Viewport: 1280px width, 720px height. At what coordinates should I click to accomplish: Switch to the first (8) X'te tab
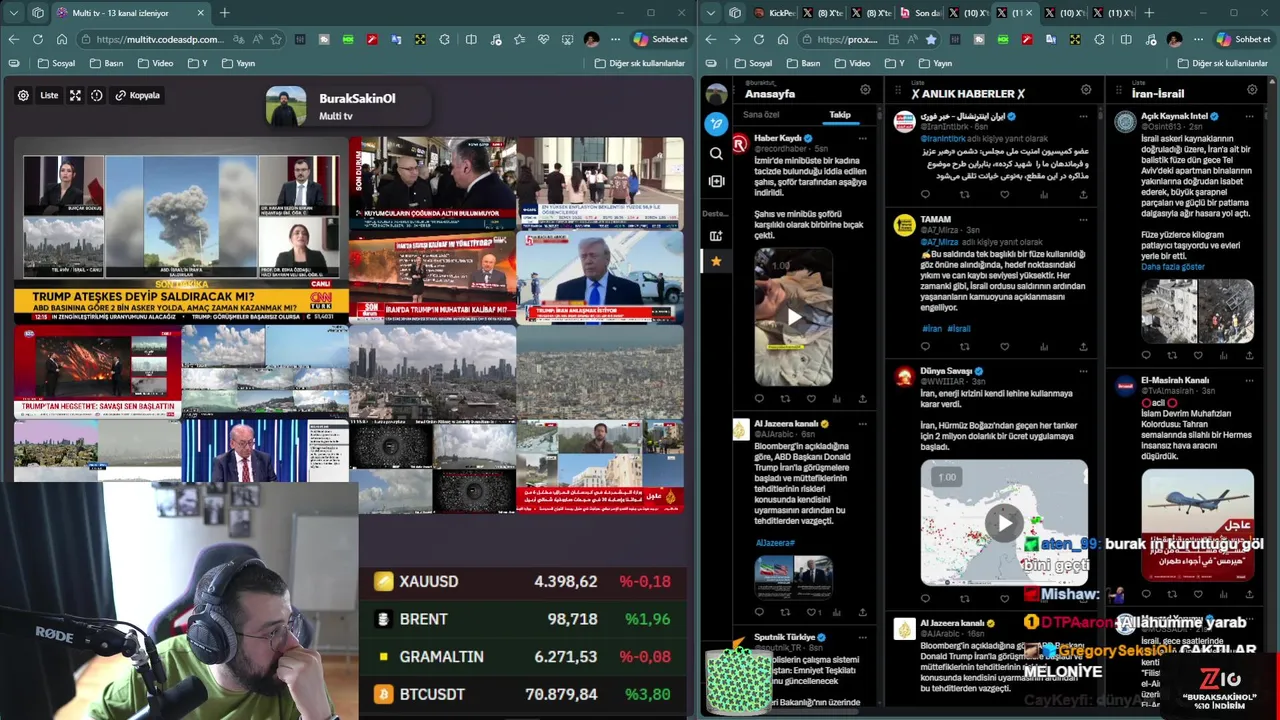point(822,13)
